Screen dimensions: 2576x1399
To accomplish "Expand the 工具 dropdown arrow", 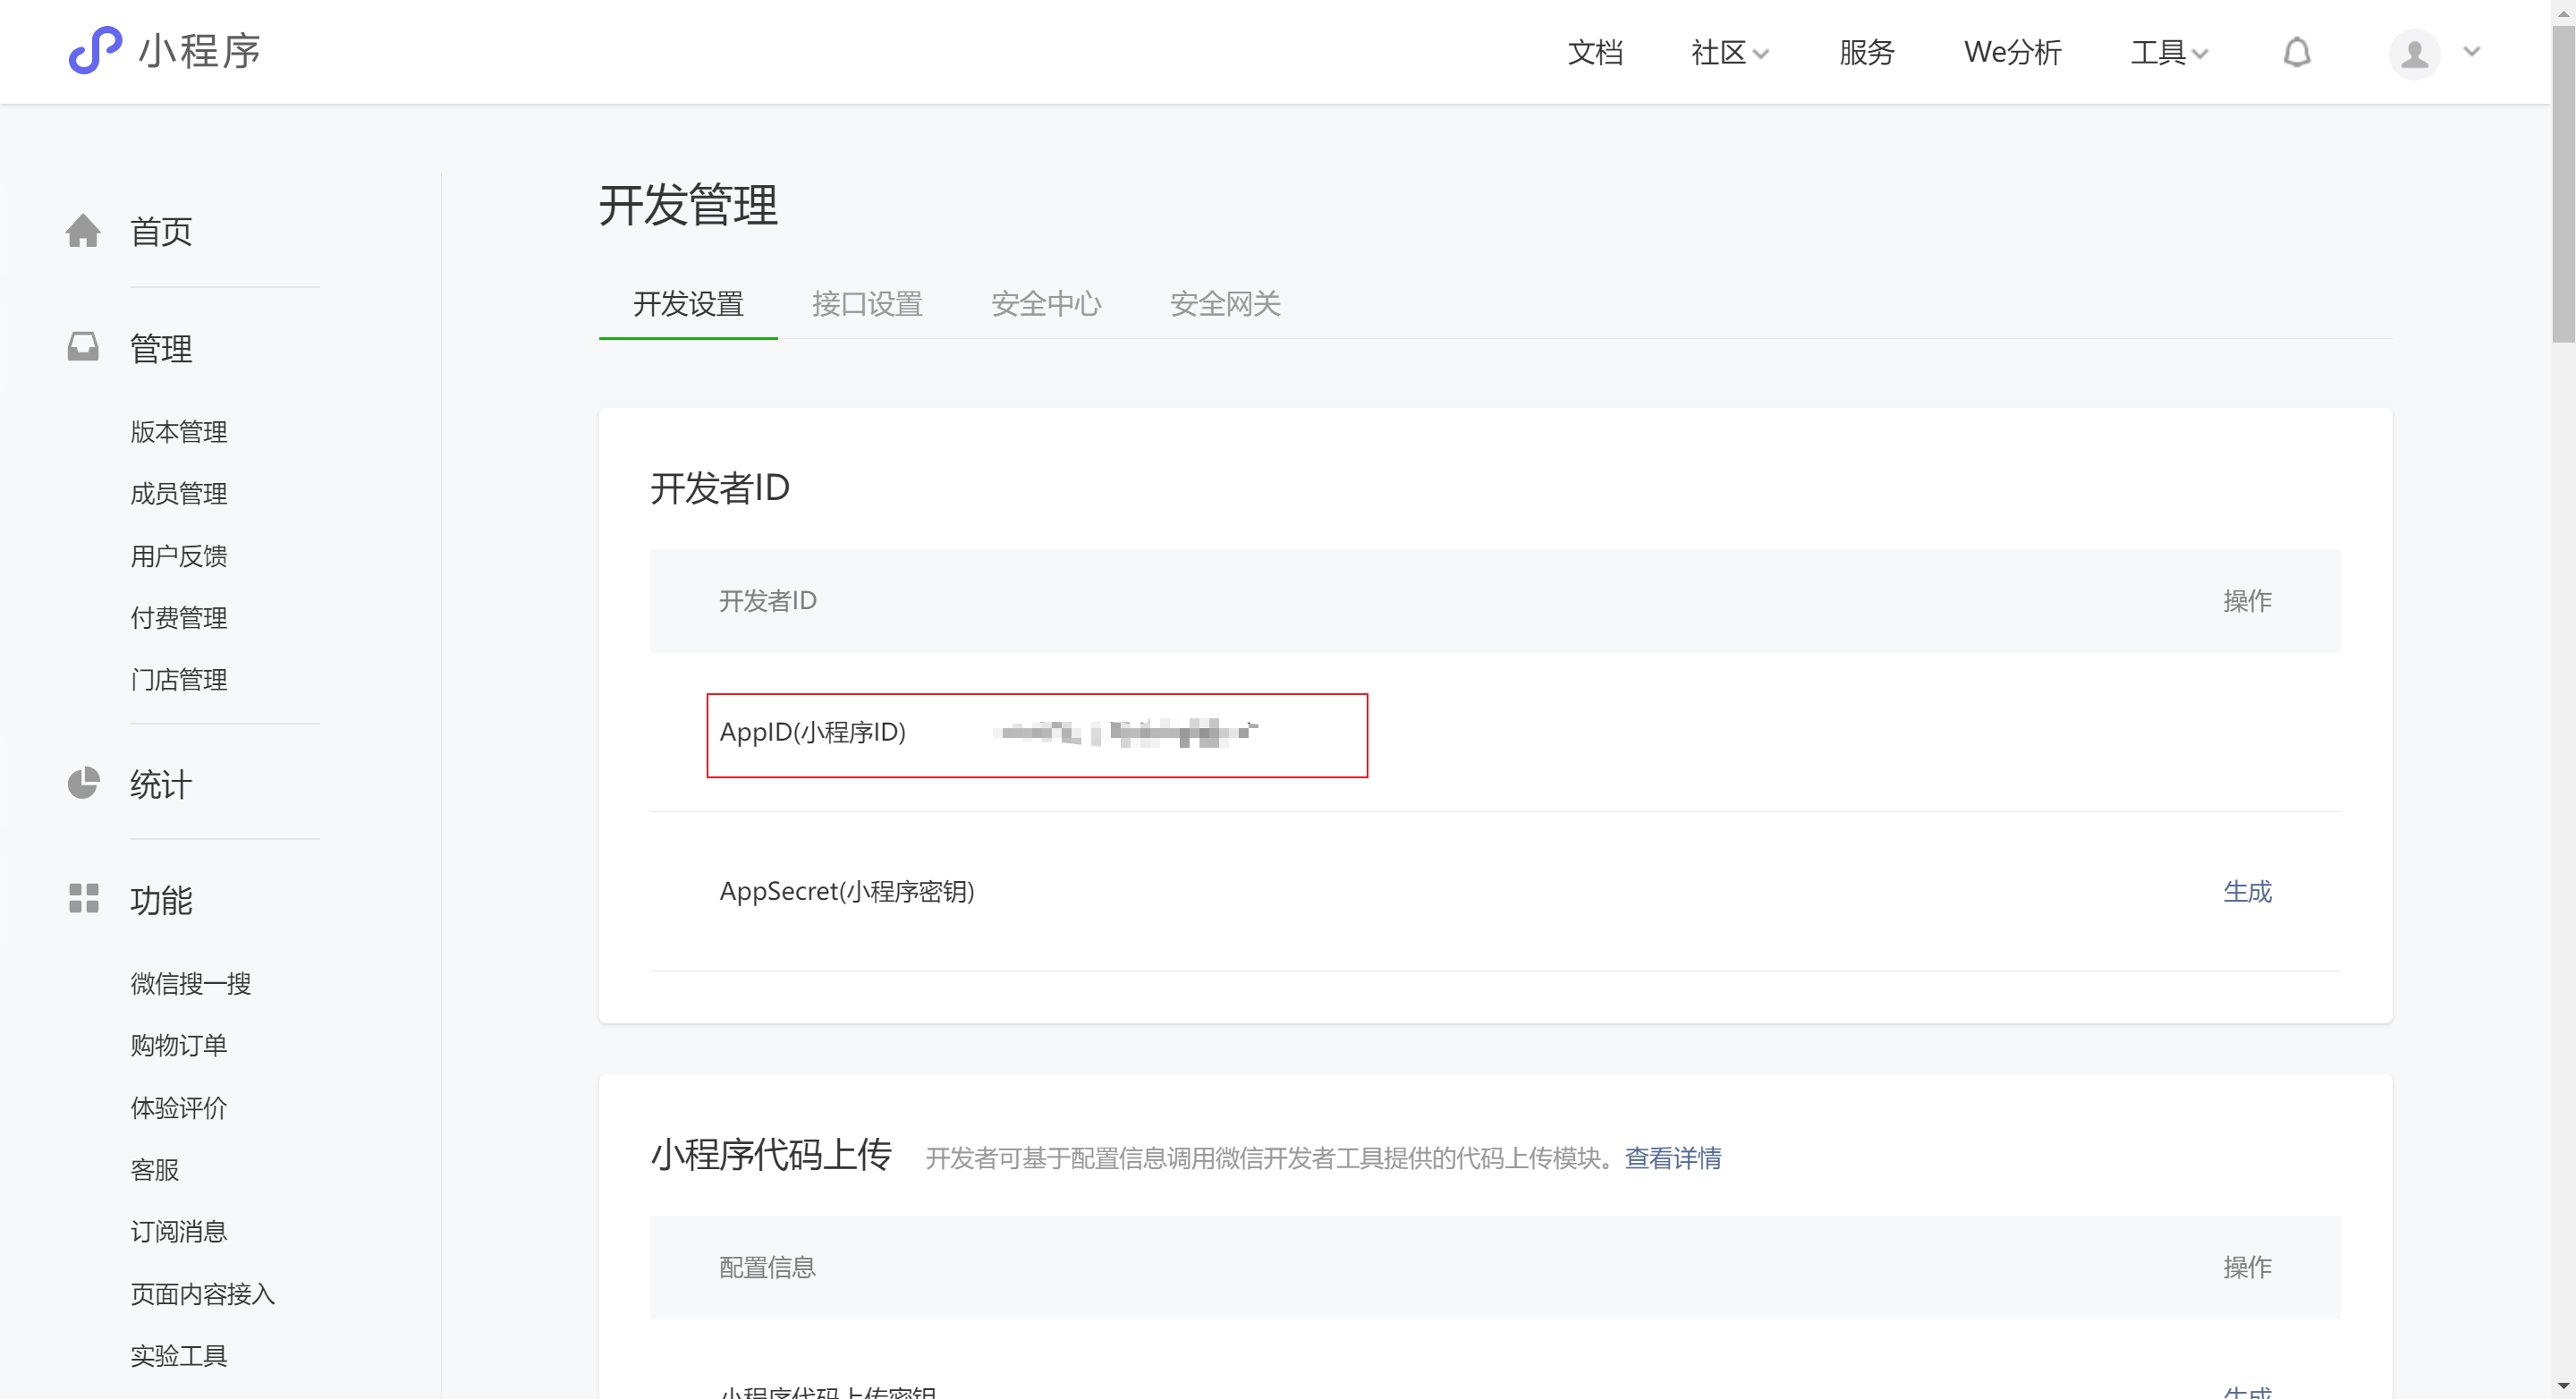I will click(2200, 54).
